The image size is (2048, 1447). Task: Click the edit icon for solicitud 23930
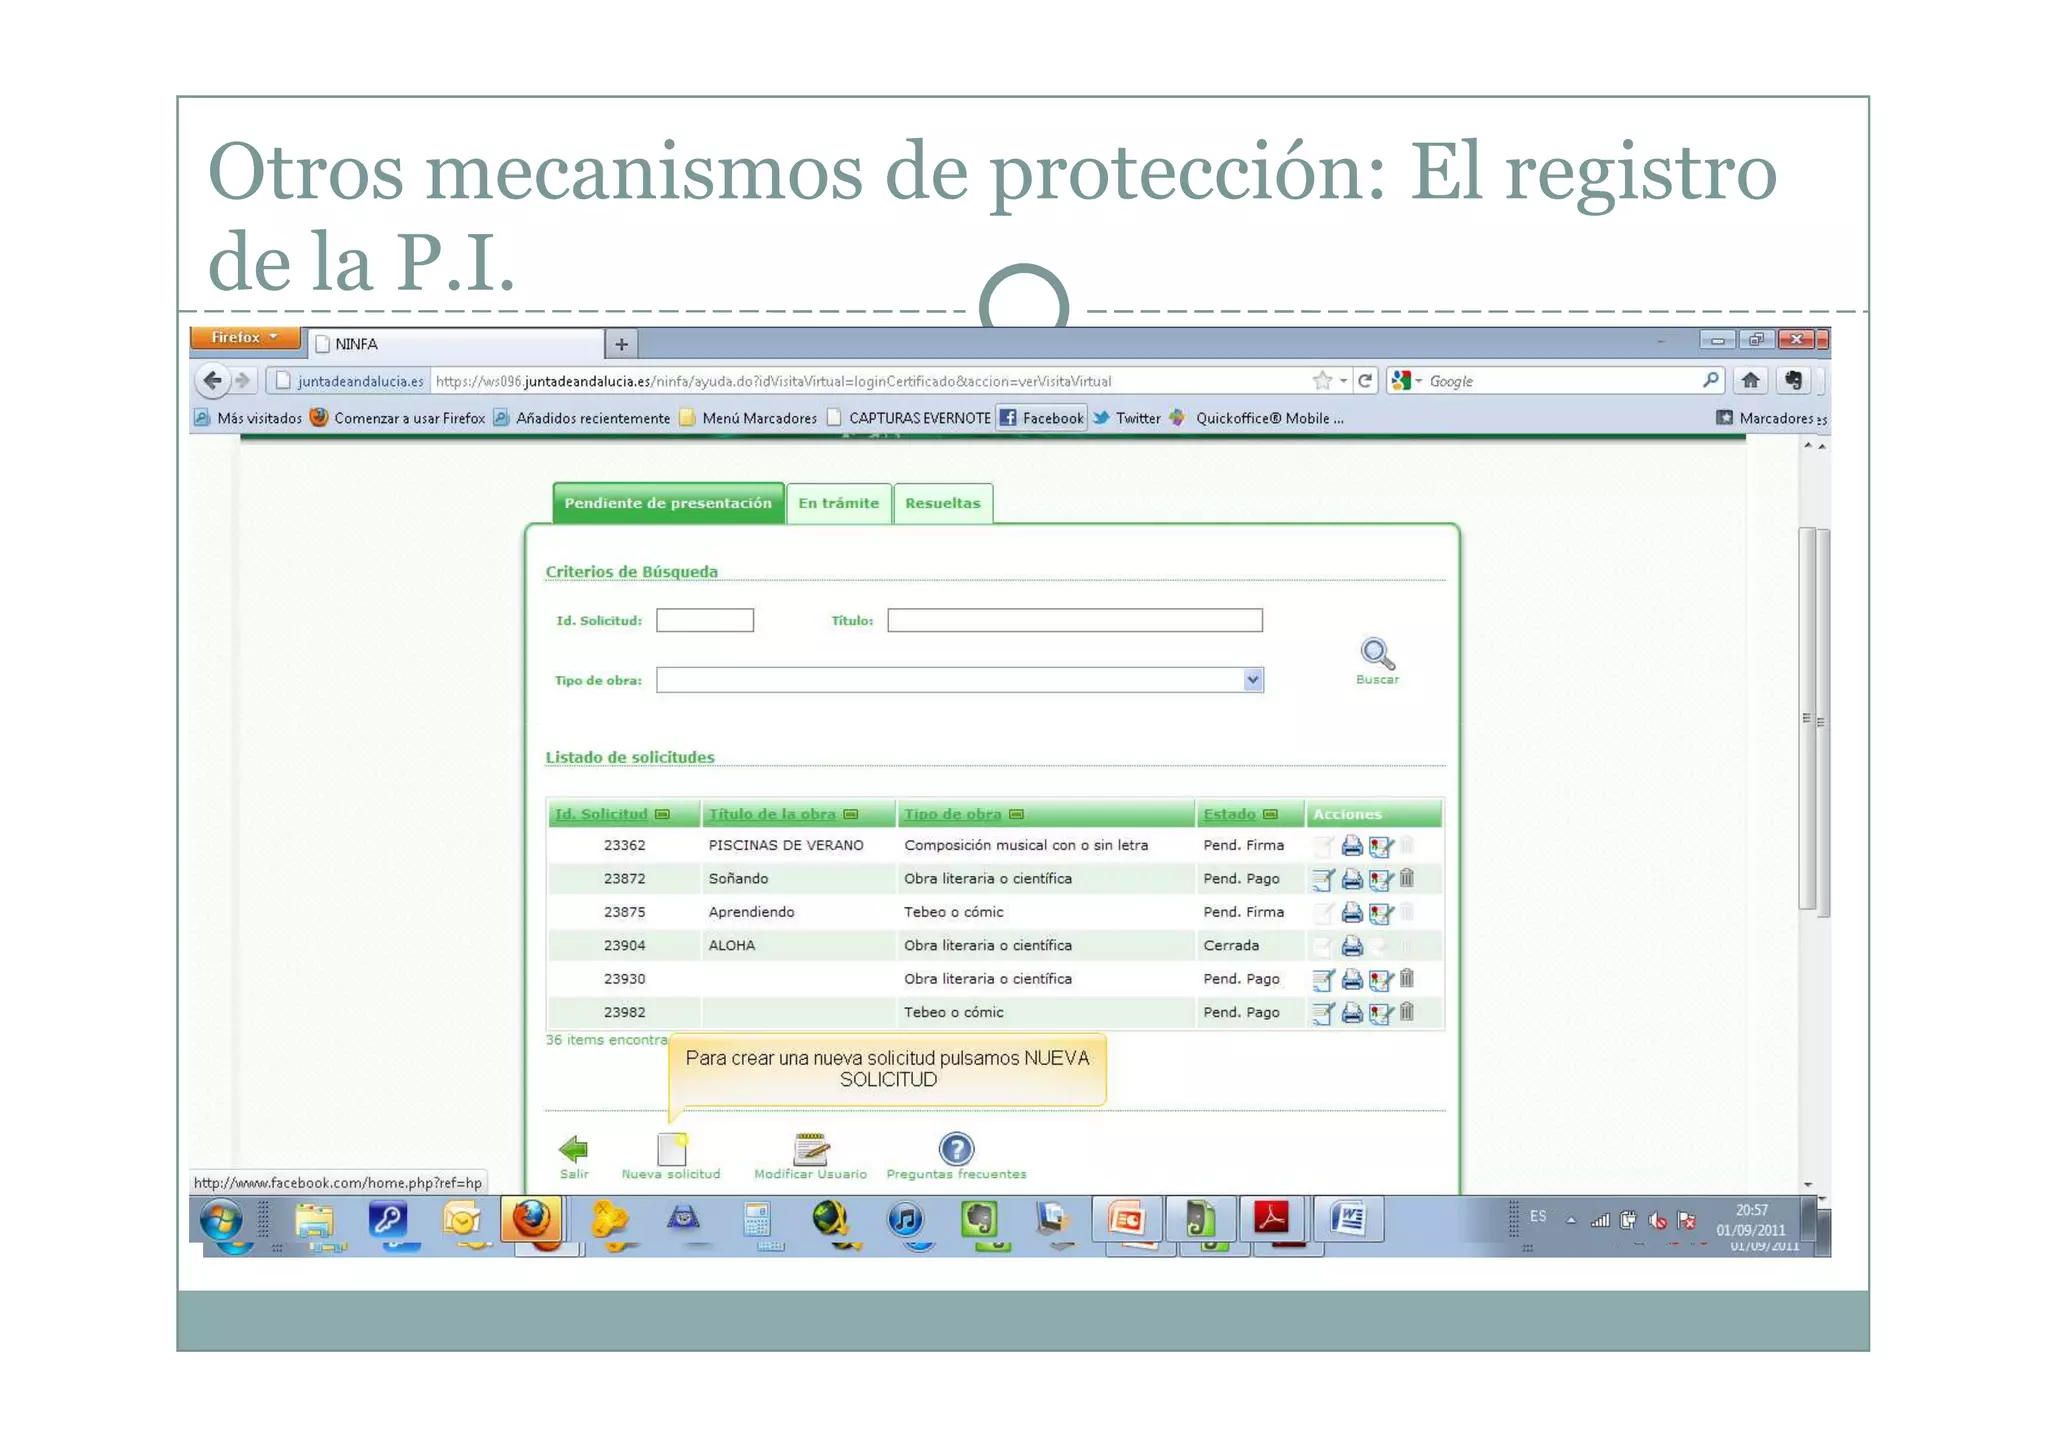click(1322, 979)
